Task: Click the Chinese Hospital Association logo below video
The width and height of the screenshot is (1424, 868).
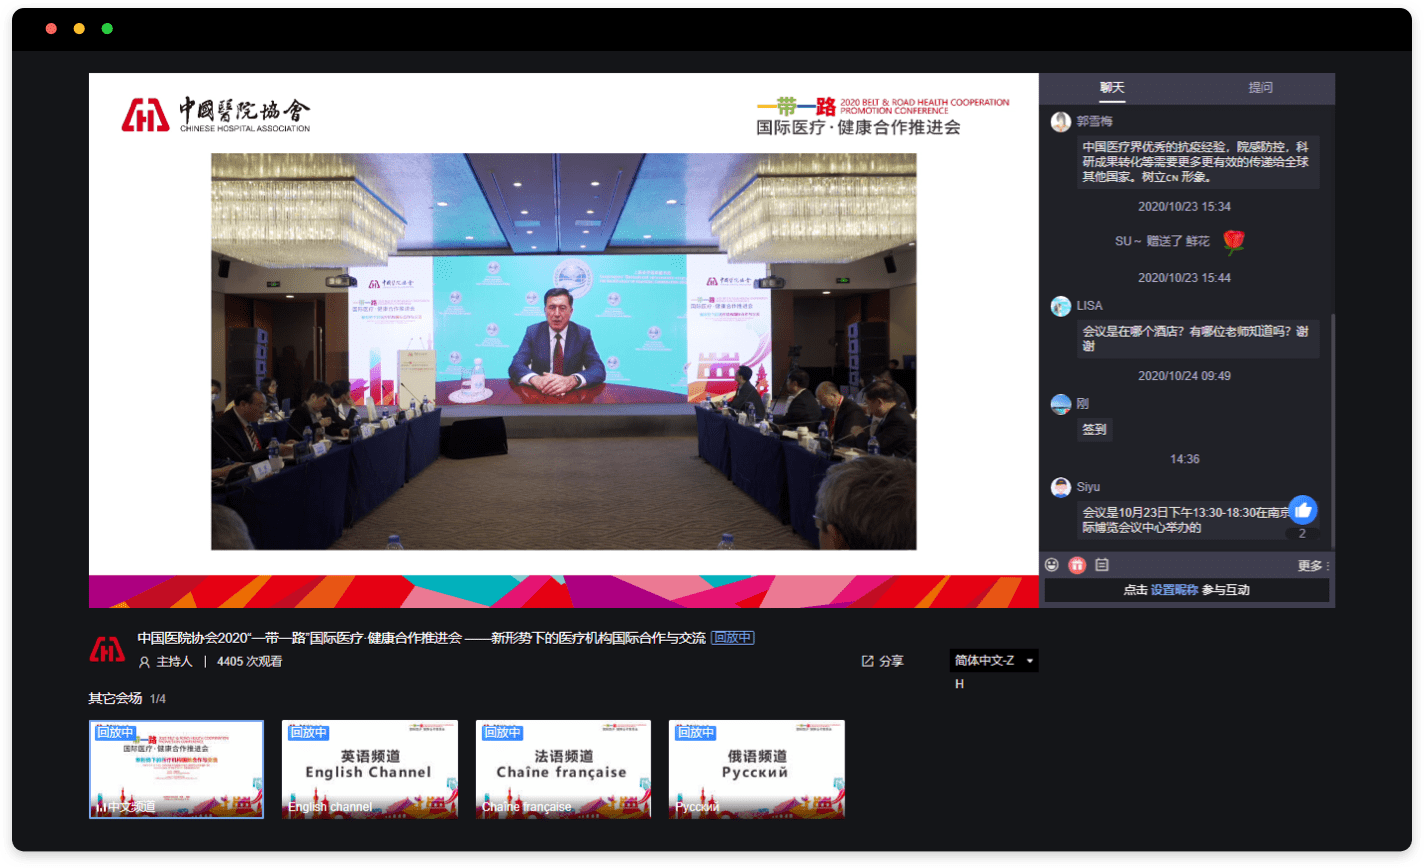Action: [x=108, y=648]
